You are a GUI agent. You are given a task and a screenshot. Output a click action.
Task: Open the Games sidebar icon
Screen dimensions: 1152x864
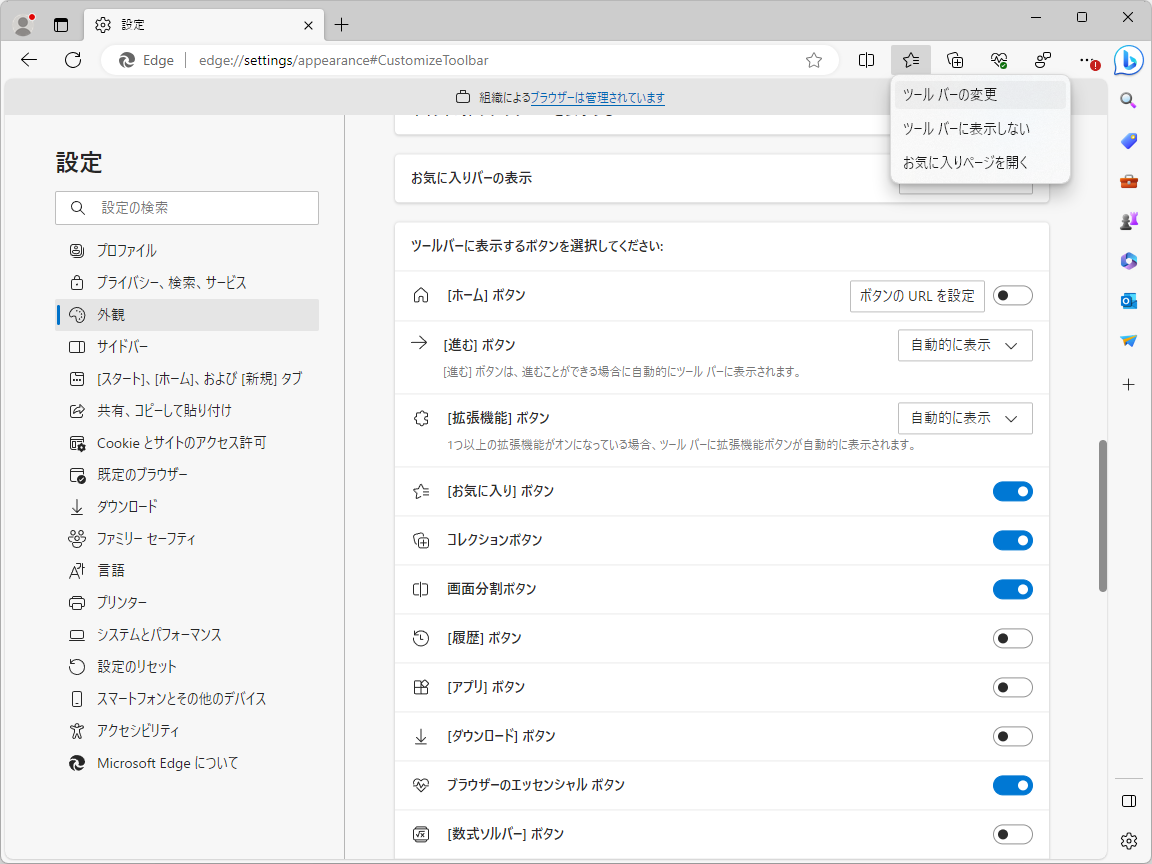(x=1128, y=220)
